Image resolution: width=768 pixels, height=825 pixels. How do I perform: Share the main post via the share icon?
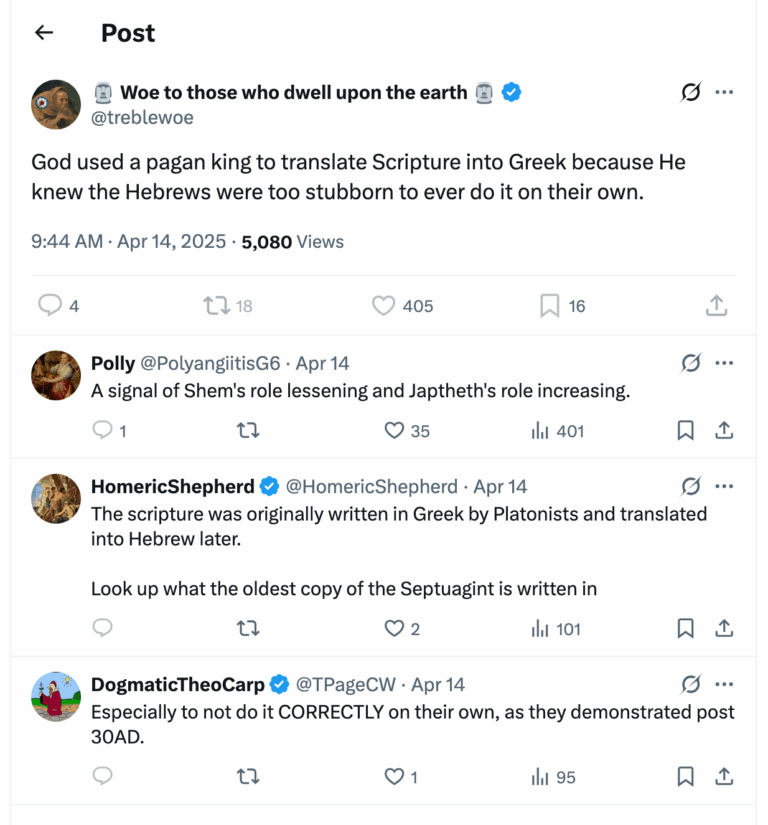[716, 305]
